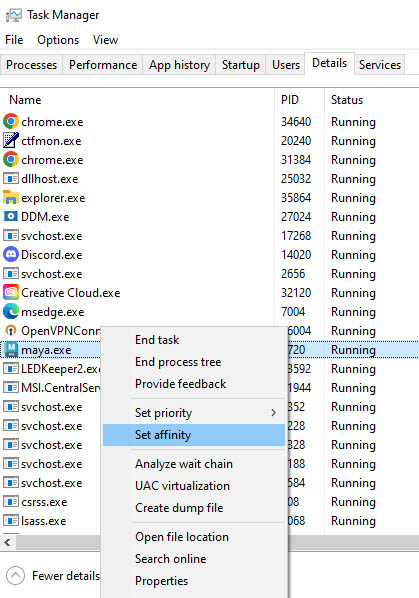
Task: Switch to the Services tab
Action: pos(380,65)
